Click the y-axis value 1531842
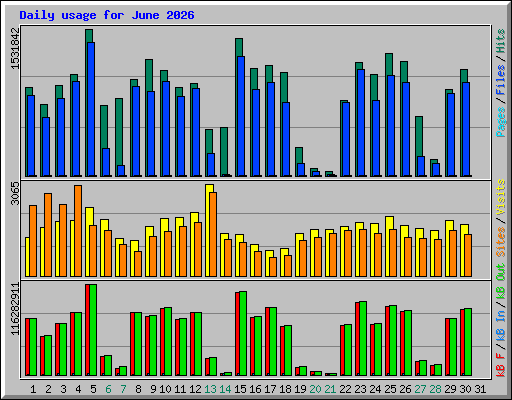Image resolution: width=512 pixels, height=400 pixels. [15, 49]
